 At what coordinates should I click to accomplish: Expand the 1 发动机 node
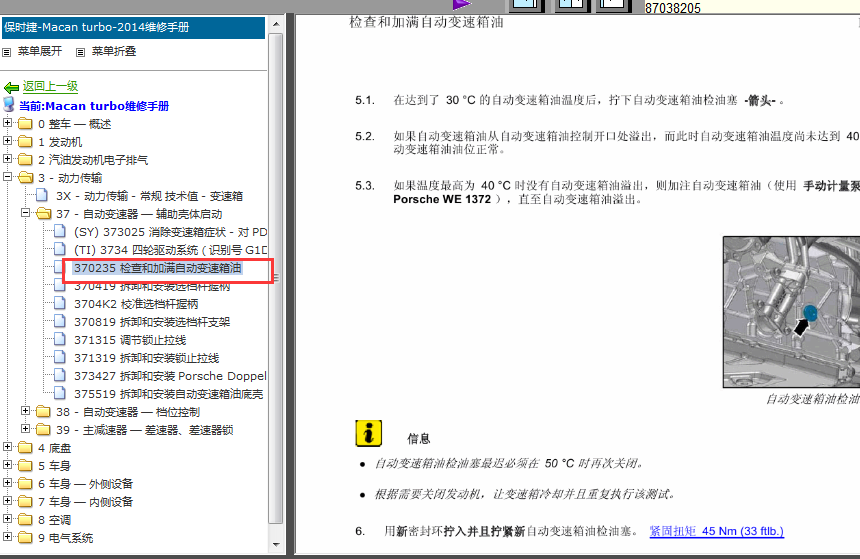[x=7, y=140]
